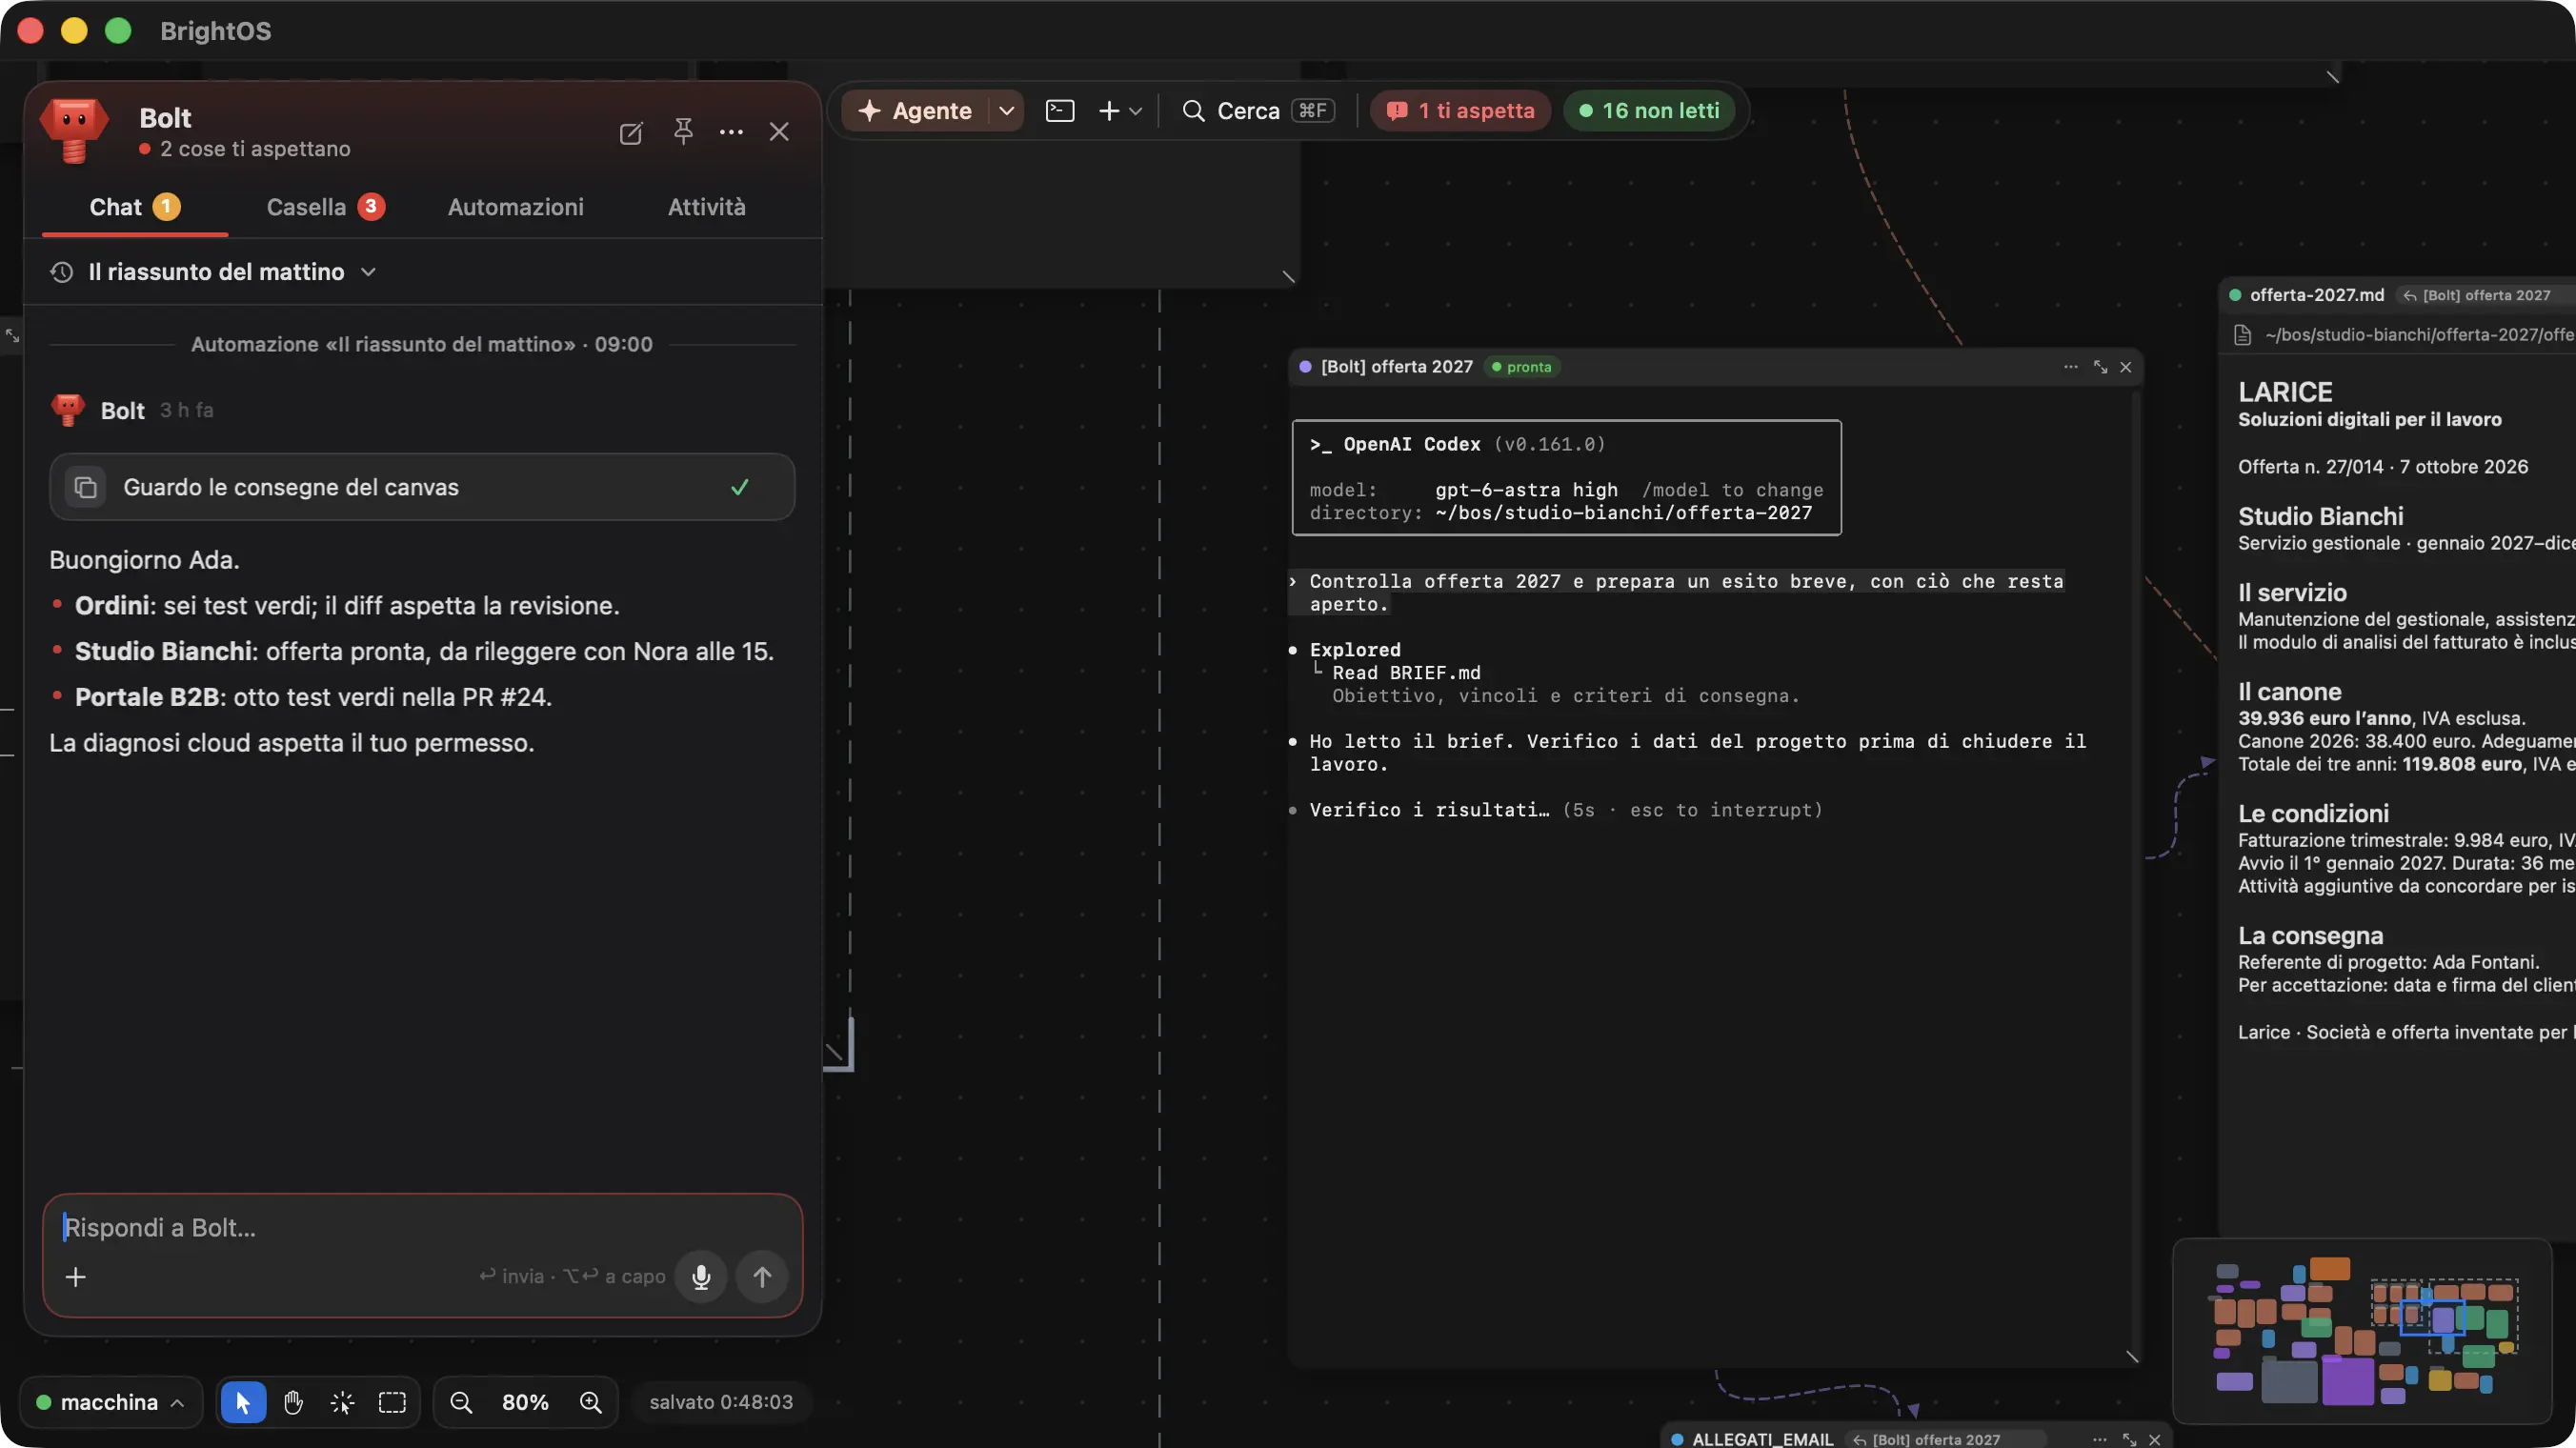
Task: Select the pointer cursor tool
Action: pos(243,1402)
